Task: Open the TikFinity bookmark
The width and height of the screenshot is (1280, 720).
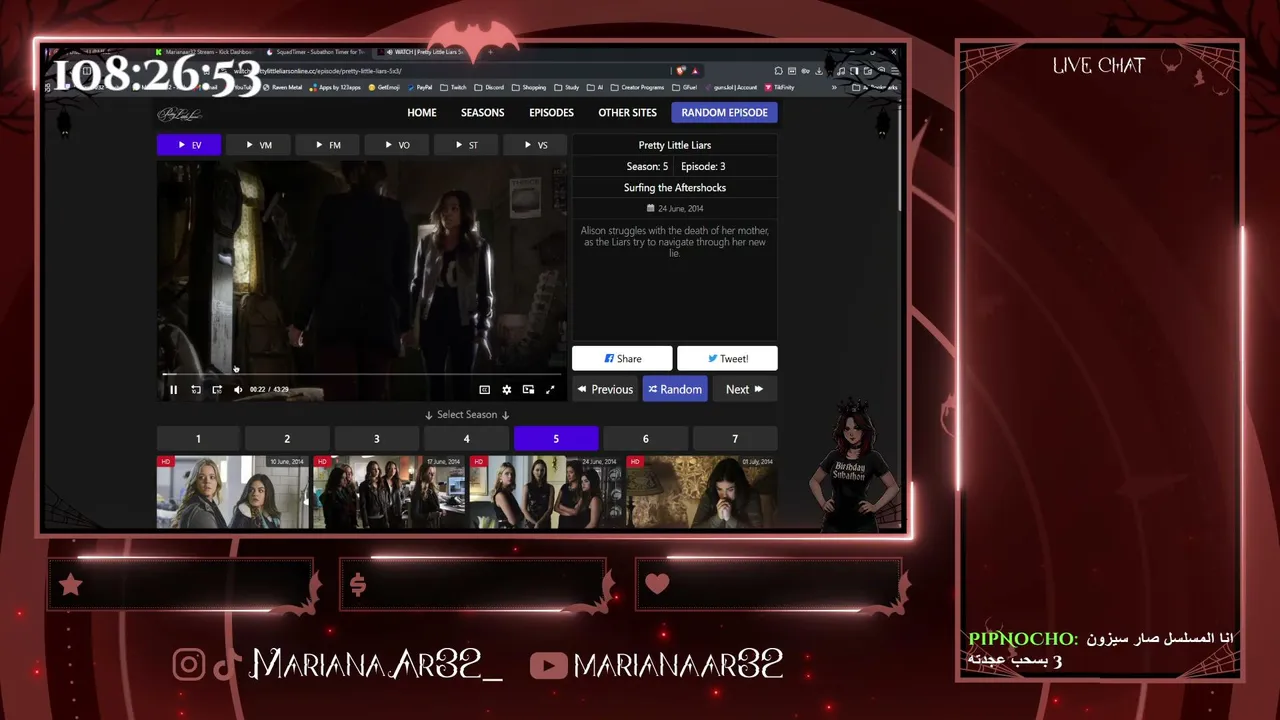Action: tap(779, 88)
